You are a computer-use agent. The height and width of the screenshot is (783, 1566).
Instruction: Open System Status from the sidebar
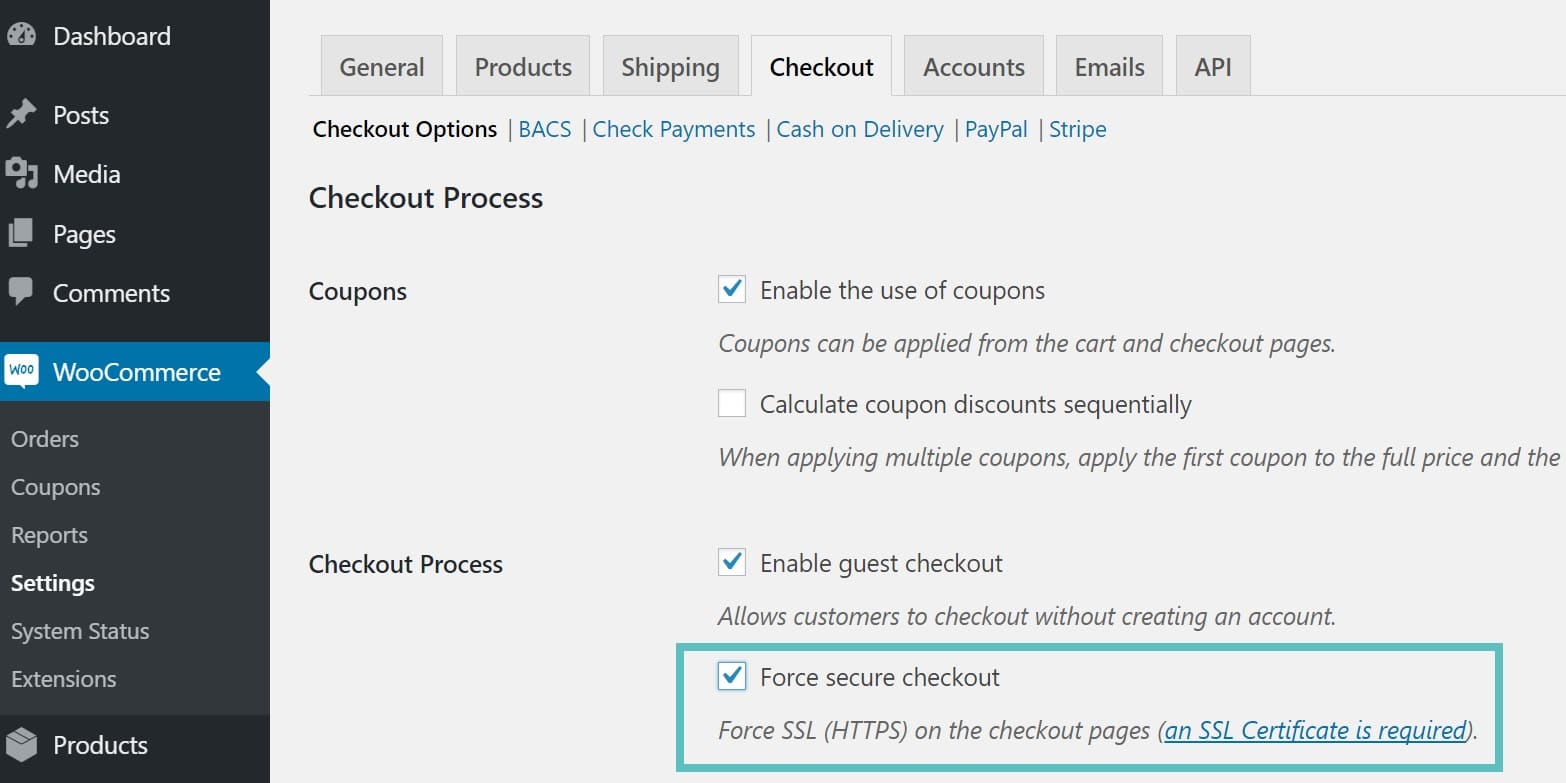point(80,630)
